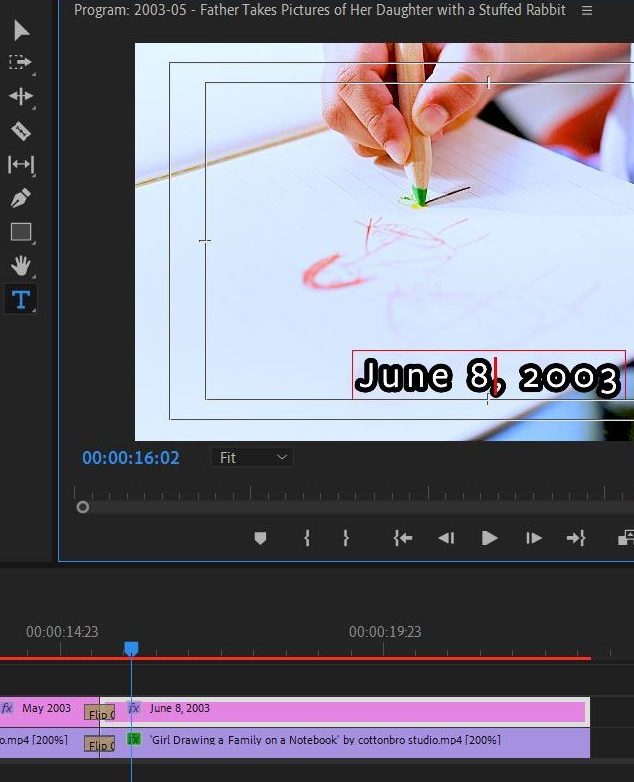This screenshot has height=782, width=634.
Task: Click the Add Marker button
Action: point(260,538)
